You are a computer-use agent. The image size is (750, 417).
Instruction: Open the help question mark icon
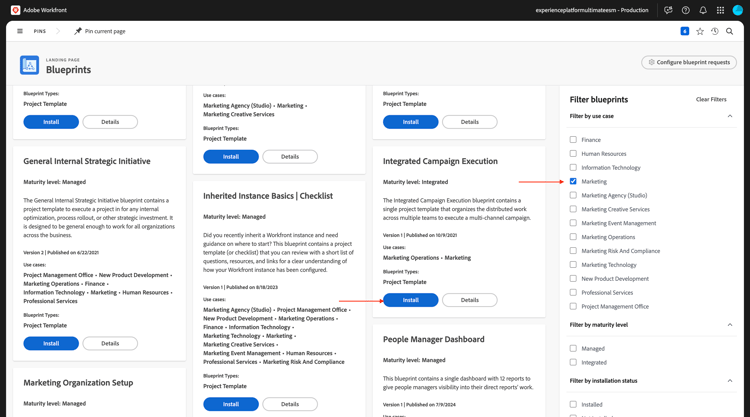point(685,10)
